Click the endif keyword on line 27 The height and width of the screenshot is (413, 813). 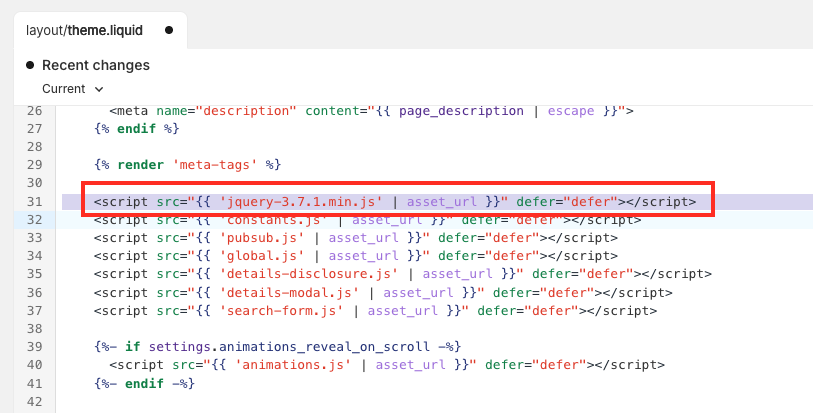click(136, 129)
